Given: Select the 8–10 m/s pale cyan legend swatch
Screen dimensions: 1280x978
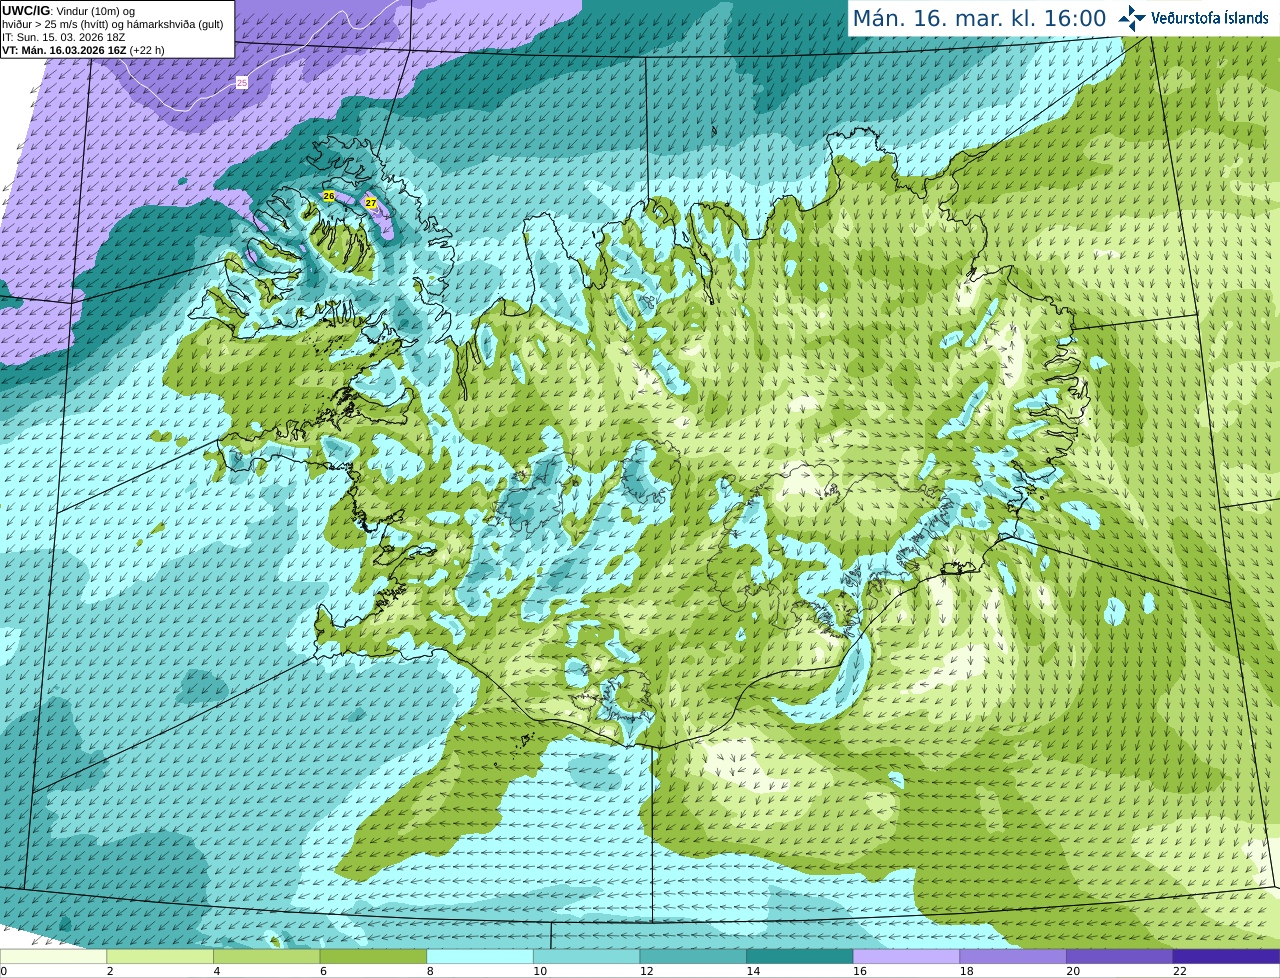Looking at the screenshot, I should [480, 956].
